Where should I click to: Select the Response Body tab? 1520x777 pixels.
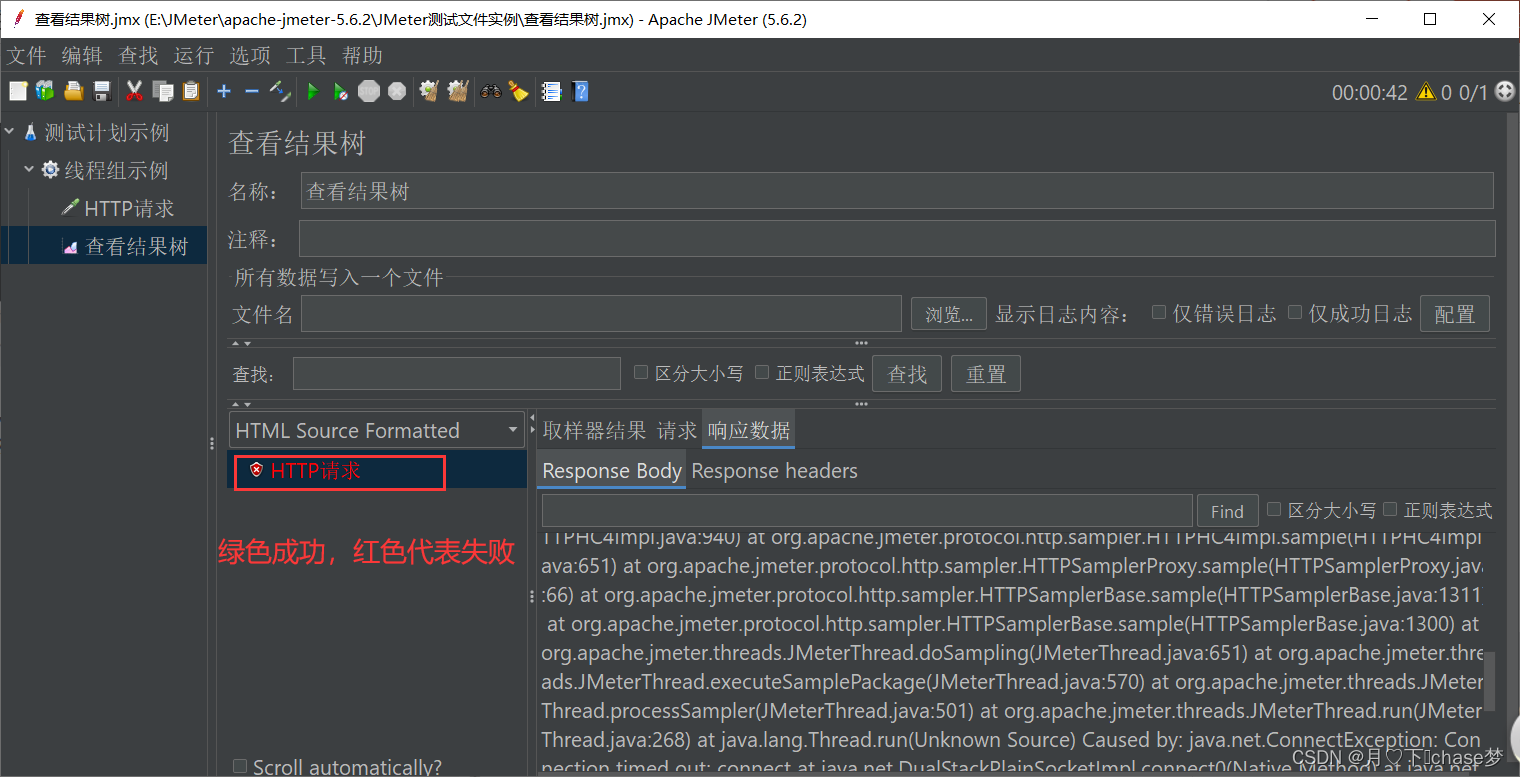point(612,471)
